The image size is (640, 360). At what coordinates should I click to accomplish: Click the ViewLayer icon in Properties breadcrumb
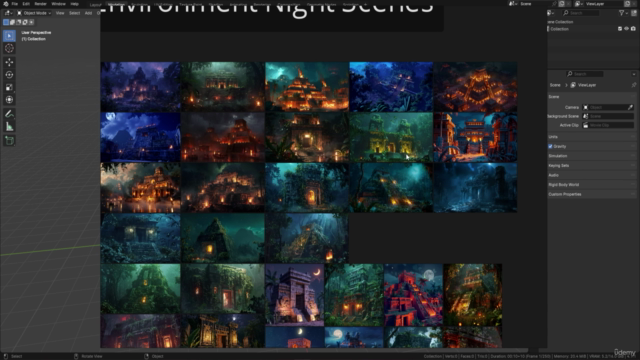click(x=573, y=85)
